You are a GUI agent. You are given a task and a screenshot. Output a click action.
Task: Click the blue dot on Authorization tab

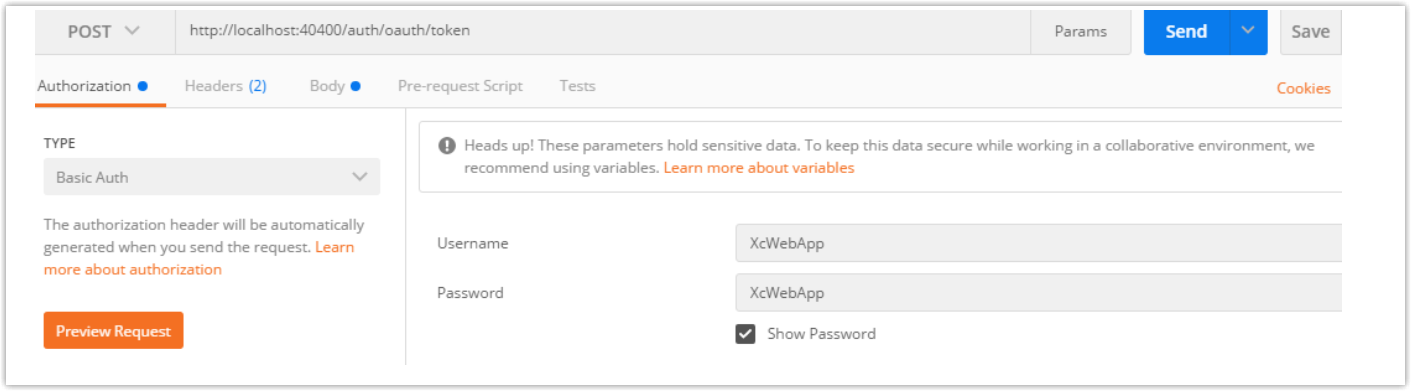pos(143,86)
